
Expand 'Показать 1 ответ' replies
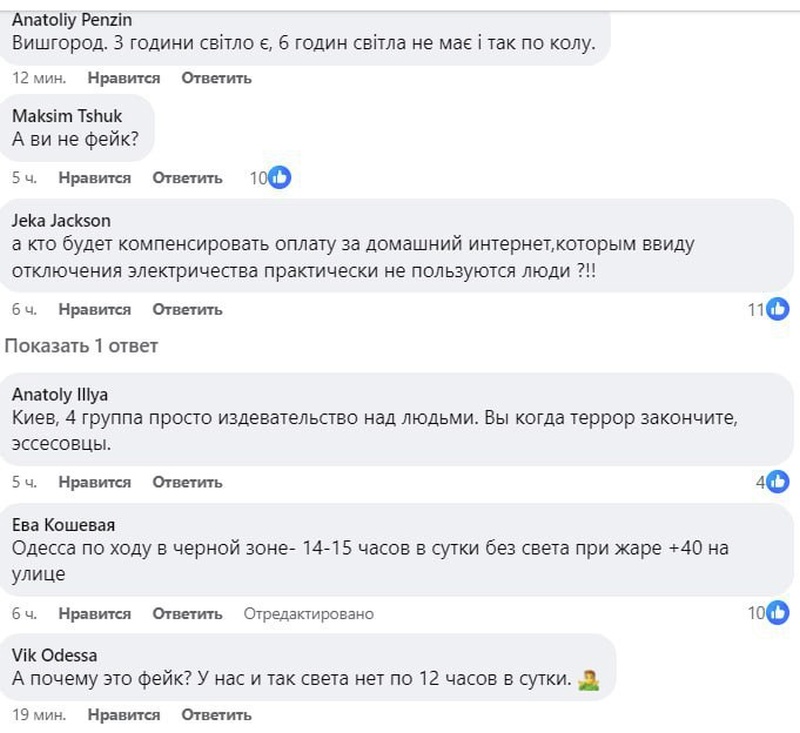pos(82,346)
